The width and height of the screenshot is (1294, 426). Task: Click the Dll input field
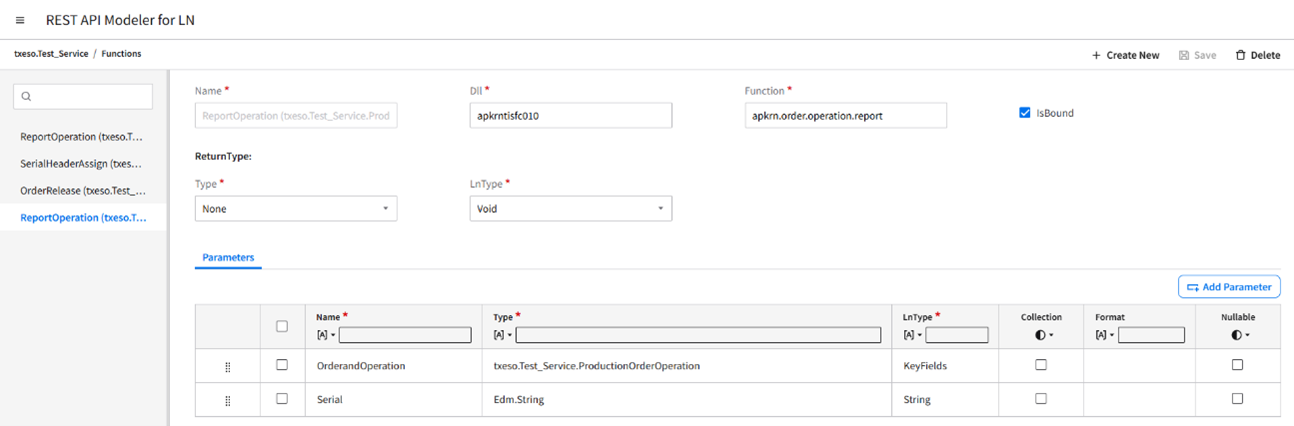click(570, 116)
